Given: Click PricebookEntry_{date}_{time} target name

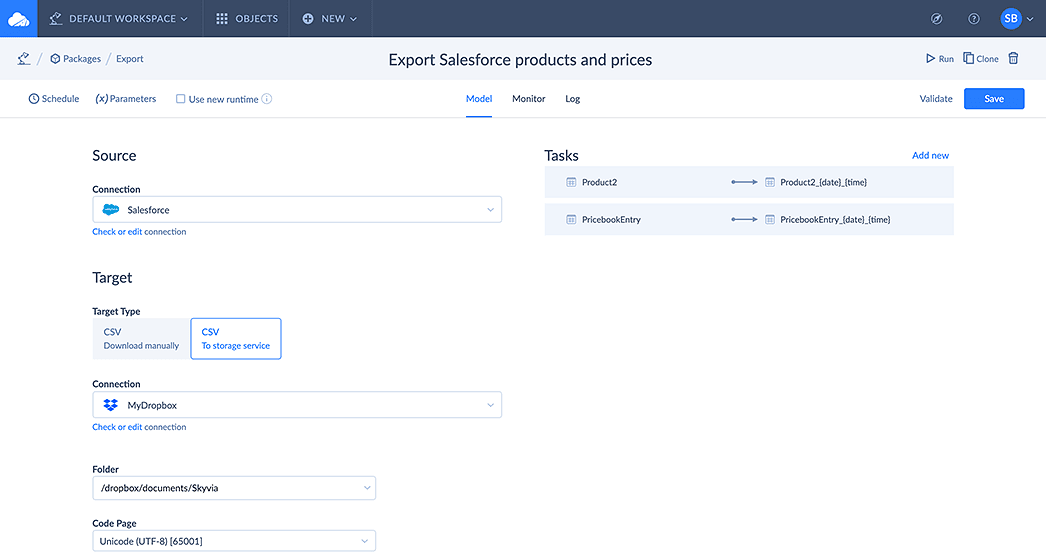Looking at the screenshot, I should click(x=835, y=220).
